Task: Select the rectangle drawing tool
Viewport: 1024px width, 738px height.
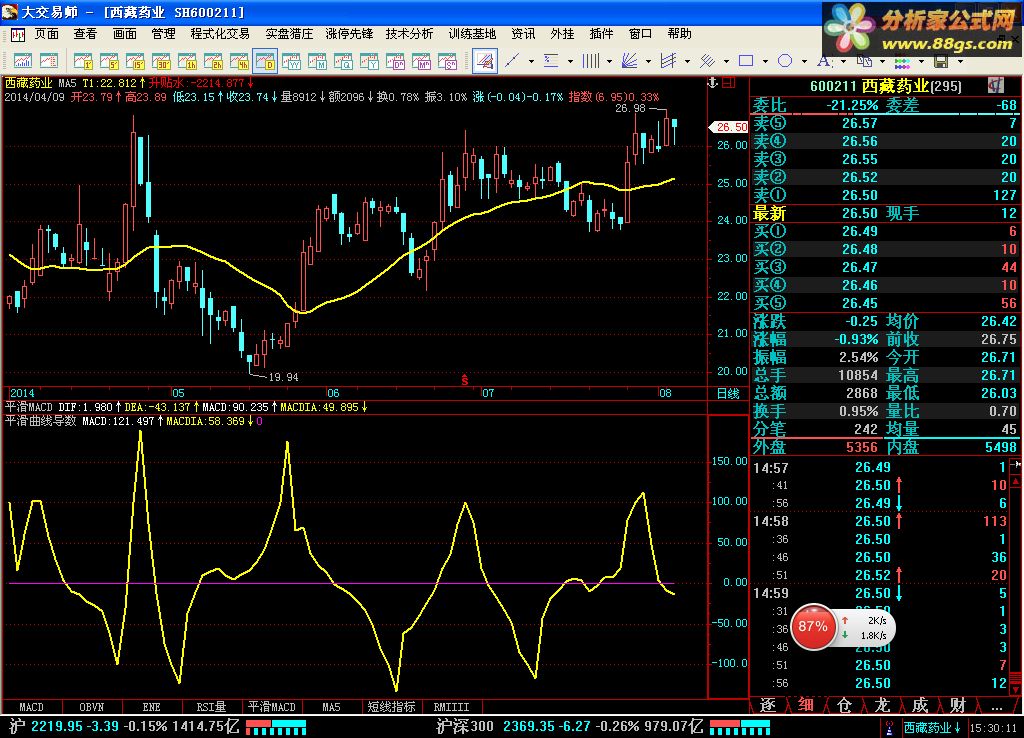Action: point(746,61)
